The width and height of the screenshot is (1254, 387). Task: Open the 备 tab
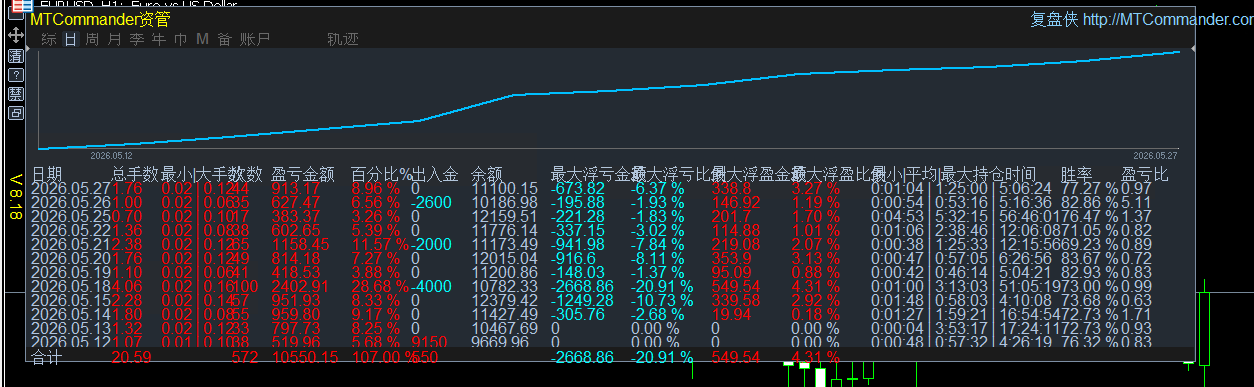tap(224, 40)
